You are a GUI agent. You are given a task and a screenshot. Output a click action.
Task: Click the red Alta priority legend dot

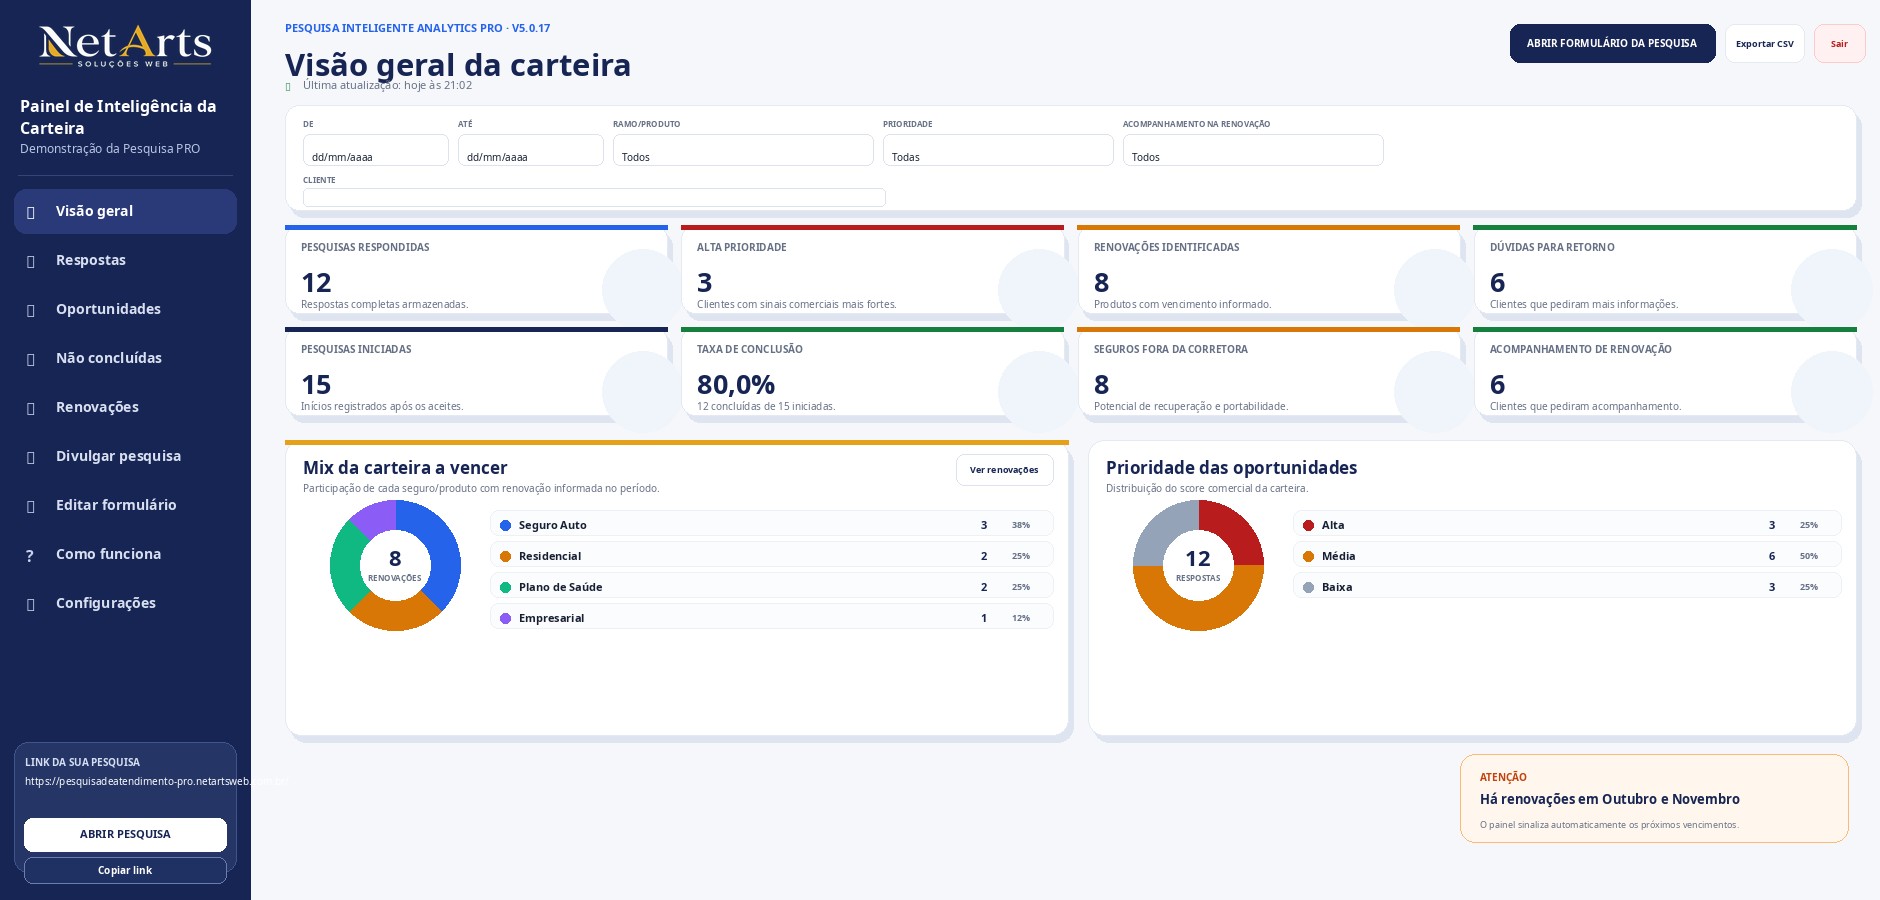[1308, 525]
